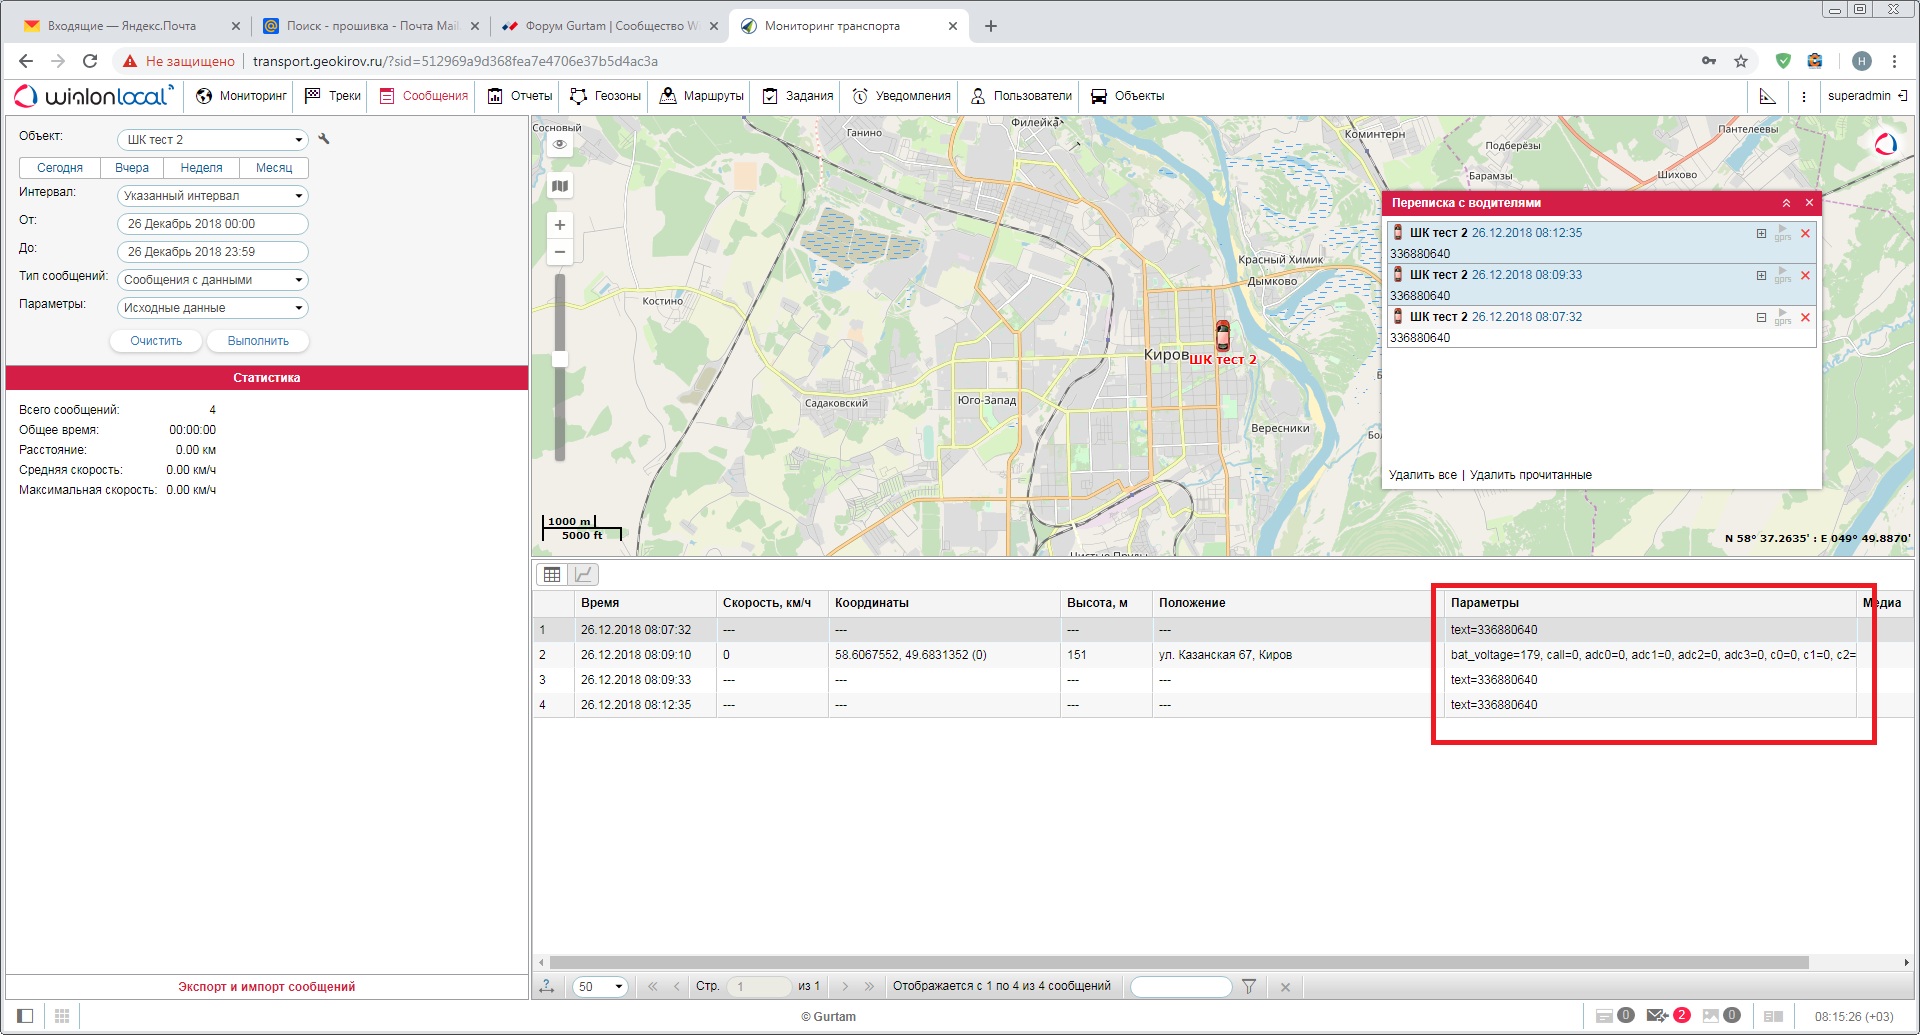The width and height of the screenshot is (1920, 1035).
Task: Click the wrench icon next to object selector
Action: pos(324,139)
